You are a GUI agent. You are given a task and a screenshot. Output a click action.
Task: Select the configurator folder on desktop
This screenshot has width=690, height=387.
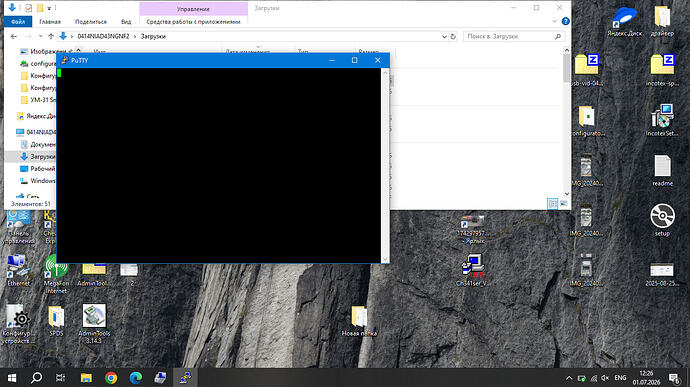(x=587, y=121)
